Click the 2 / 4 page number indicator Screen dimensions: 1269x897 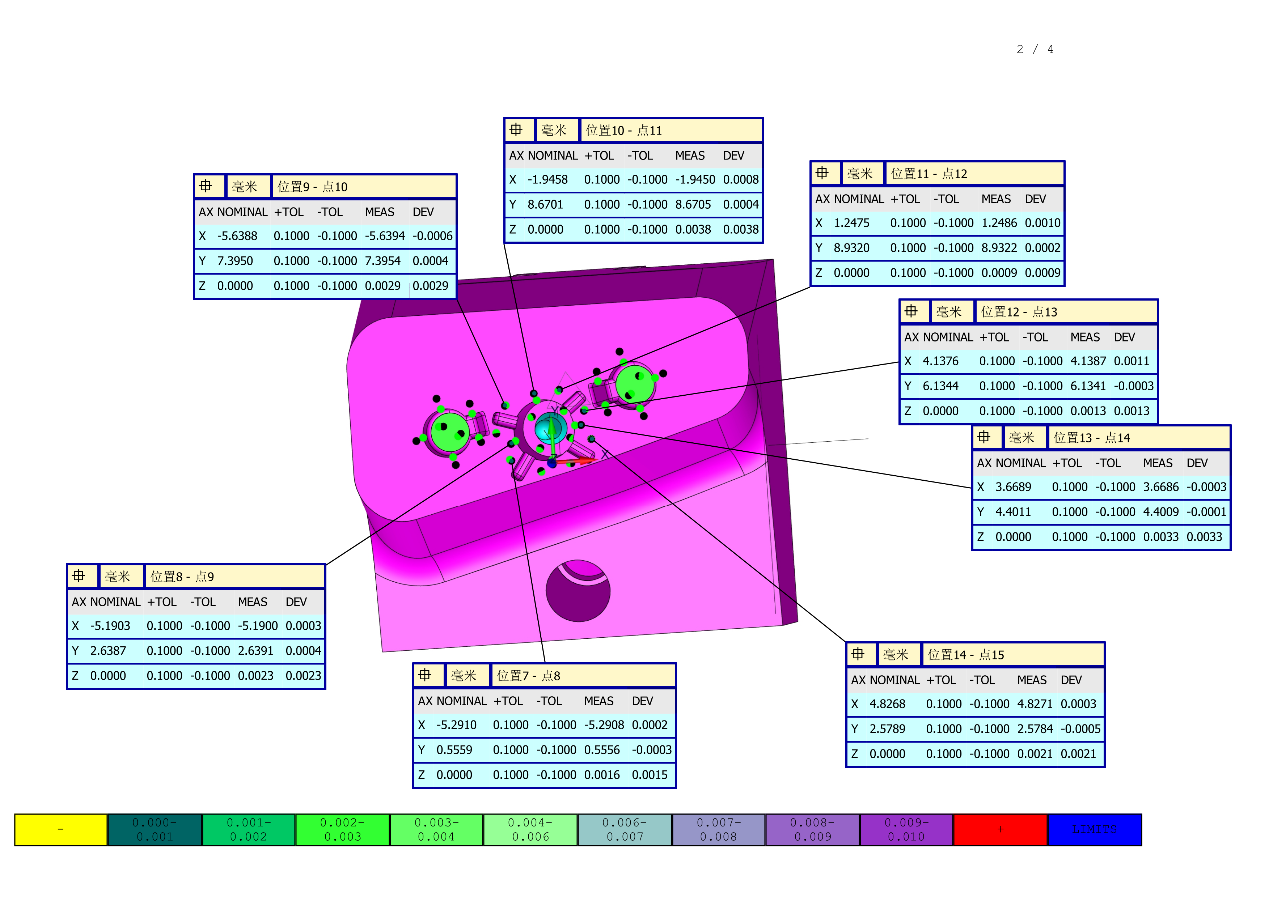coord(1035,49)
